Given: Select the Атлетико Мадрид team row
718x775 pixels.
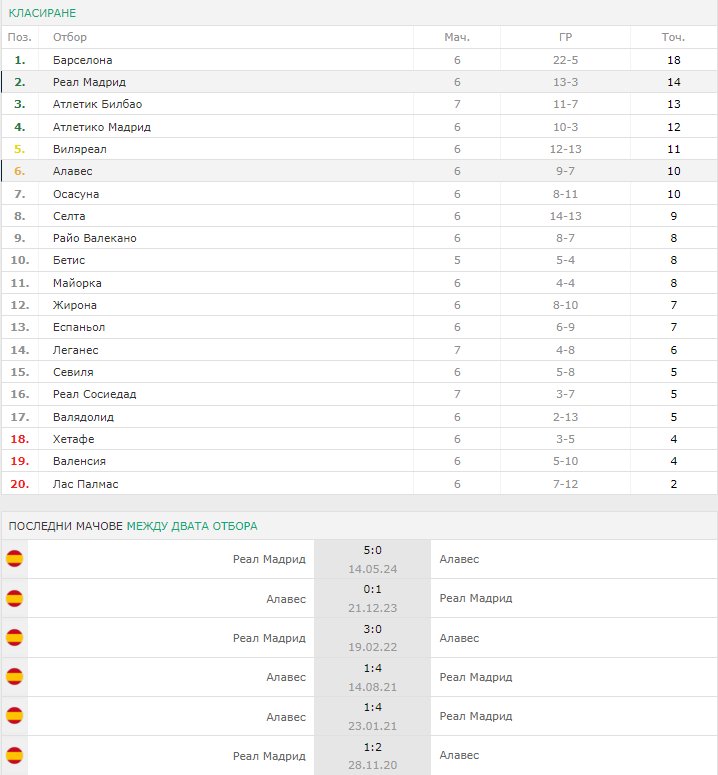Looking at the screenshot, I should pos(359,127).
